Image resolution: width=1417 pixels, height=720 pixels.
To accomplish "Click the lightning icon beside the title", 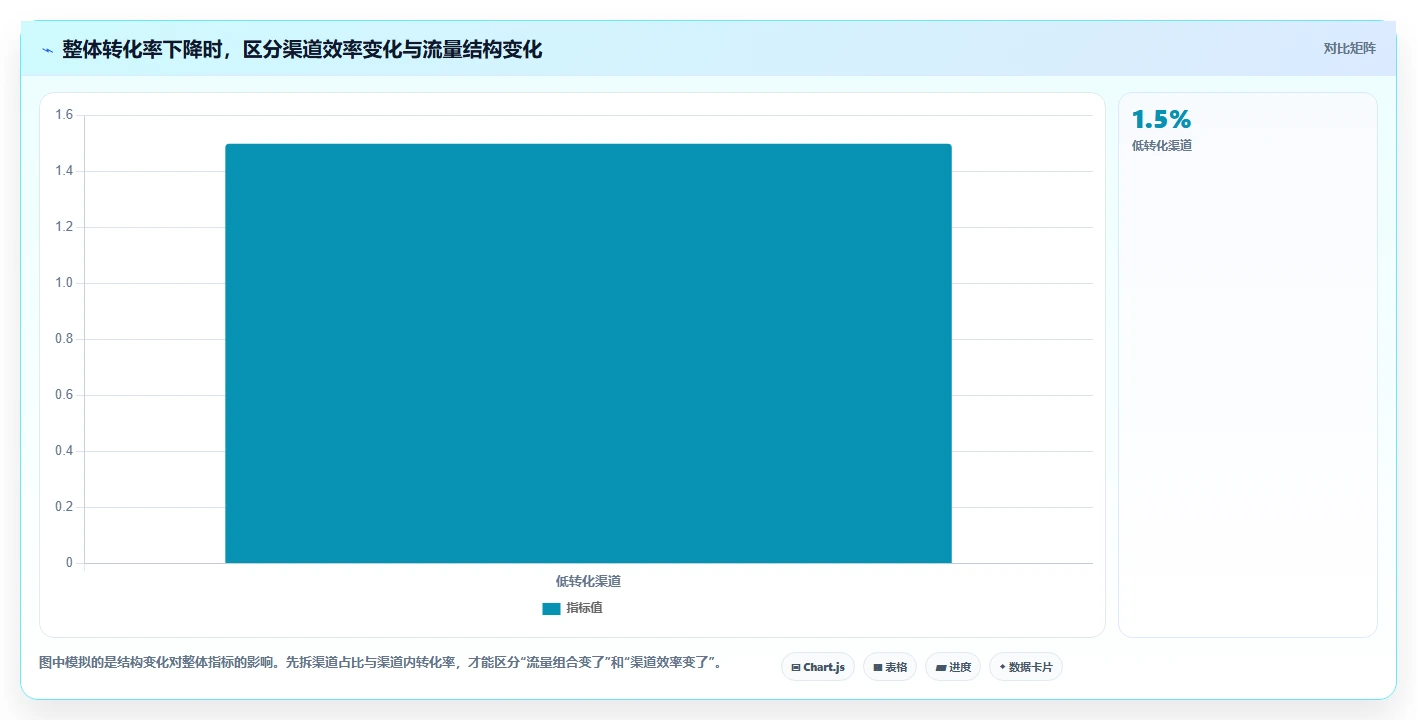I will [x=47, y=50].
